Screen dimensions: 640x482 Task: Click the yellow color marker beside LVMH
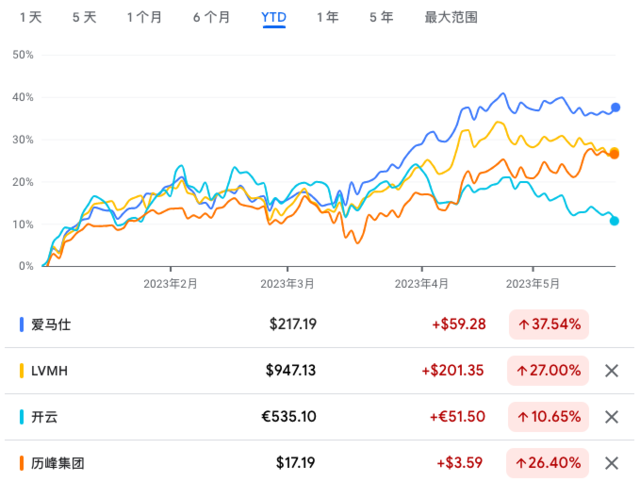(22, 371)
